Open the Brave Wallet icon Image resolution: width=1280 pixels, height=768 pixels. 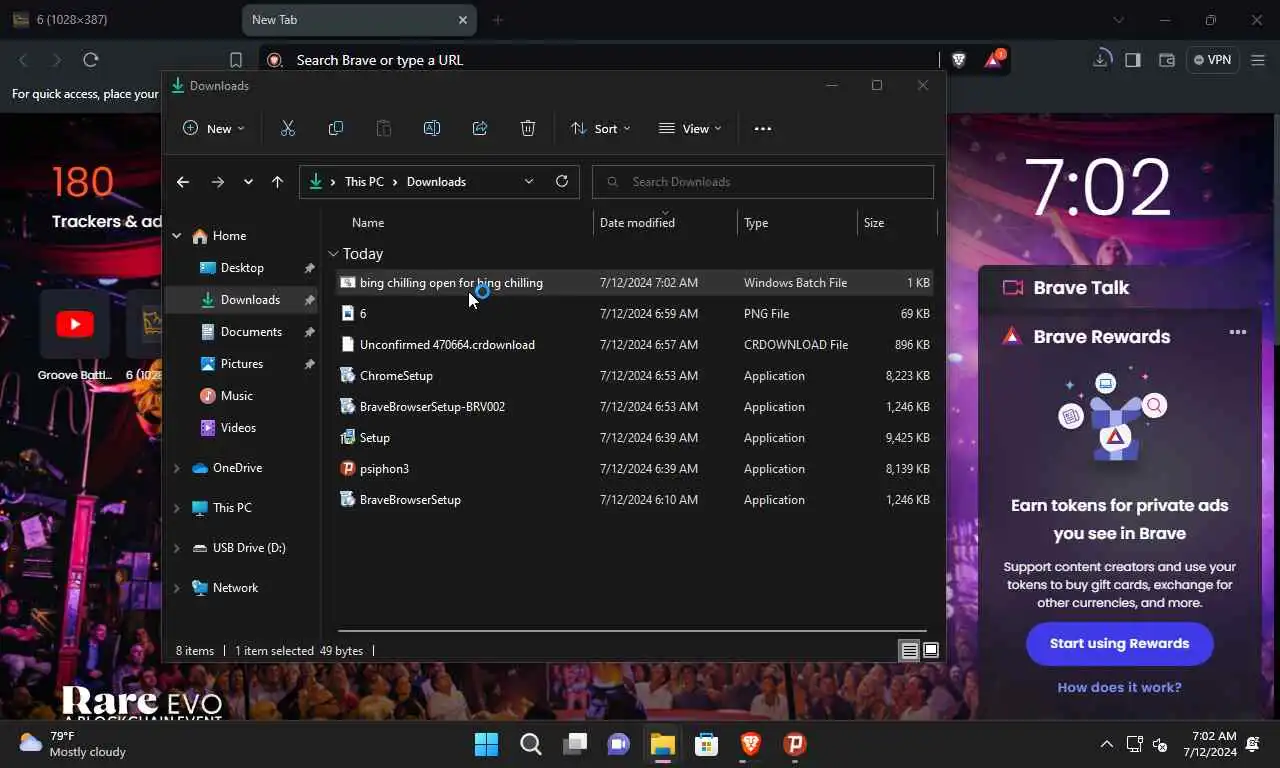[x=1166, y=60]
